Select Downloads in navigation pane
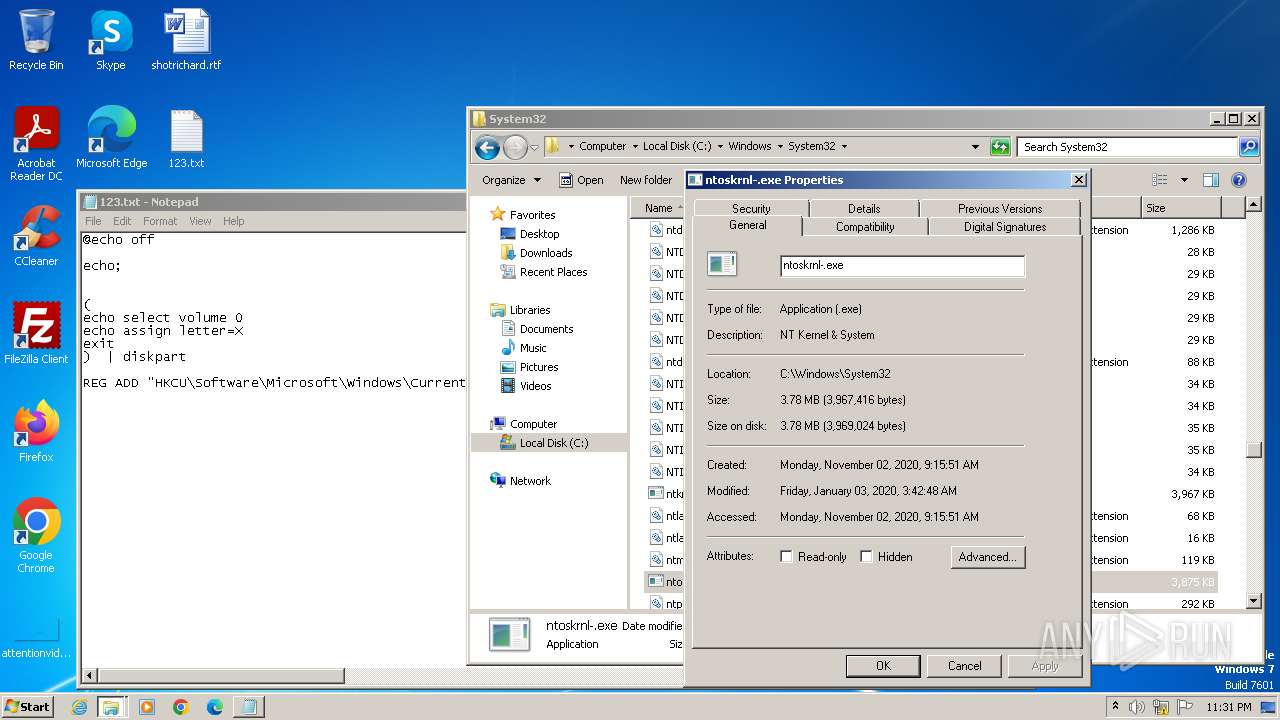1280x720 pixels. [x=546, y=253]
